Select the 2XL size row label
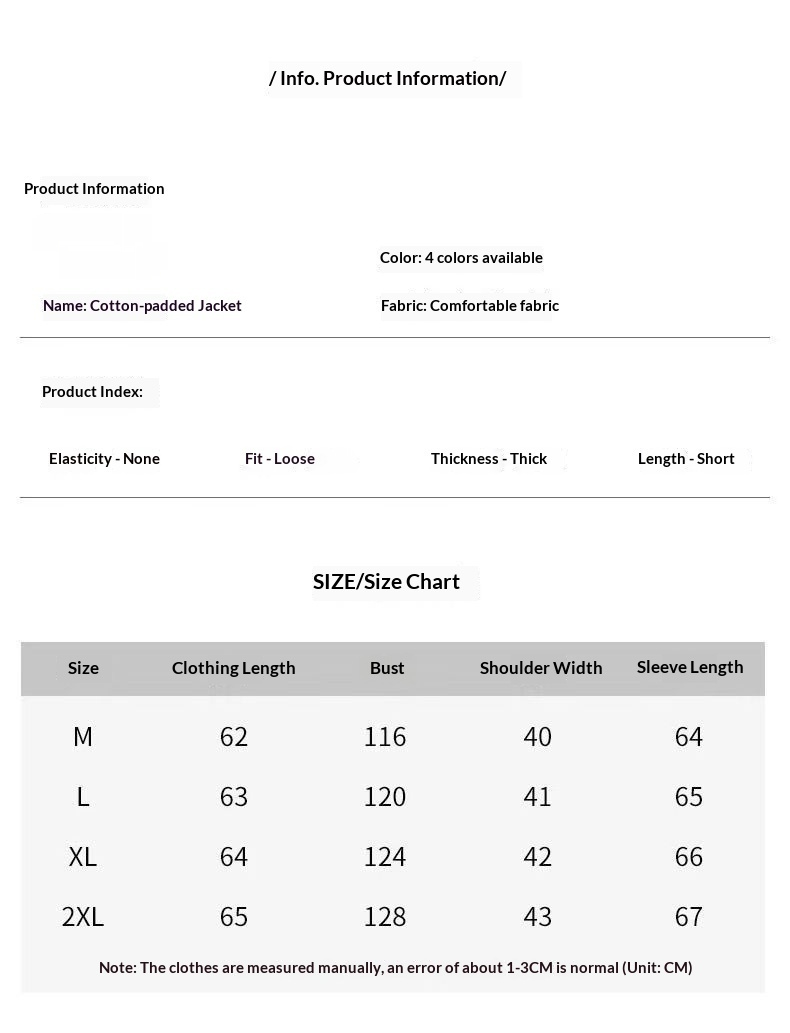 [x=83, y=916]
